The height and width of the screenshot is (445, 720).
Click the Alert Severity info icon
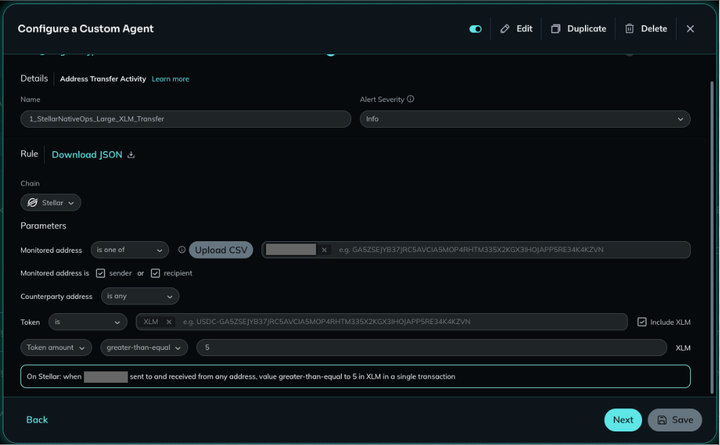click(411, 99)
